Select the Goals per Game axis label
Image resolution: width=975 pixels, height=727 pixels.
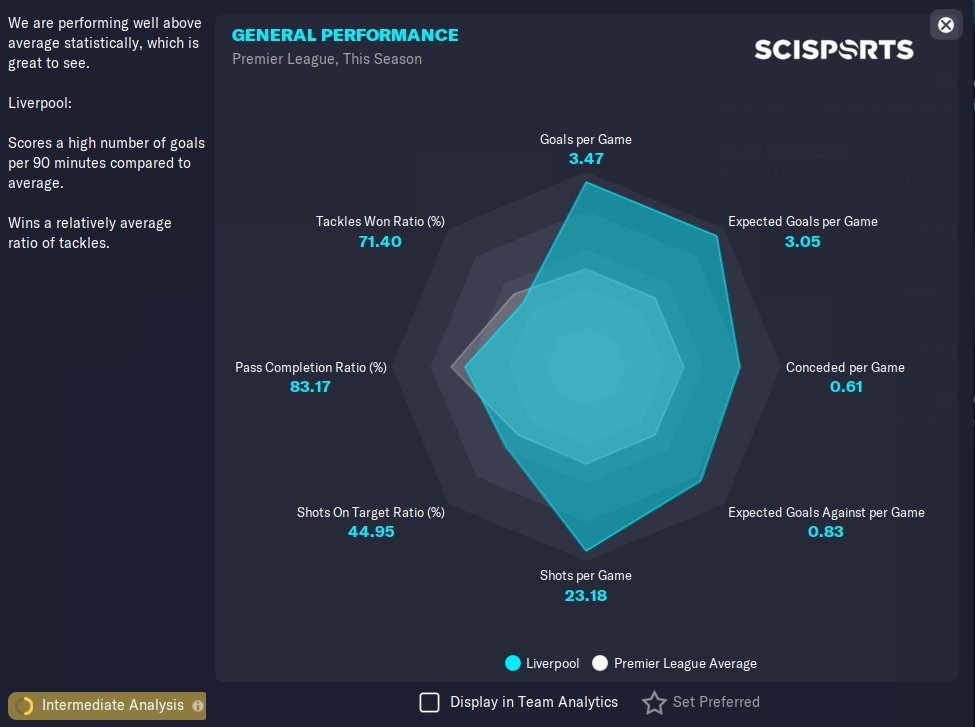coord(586,139)
